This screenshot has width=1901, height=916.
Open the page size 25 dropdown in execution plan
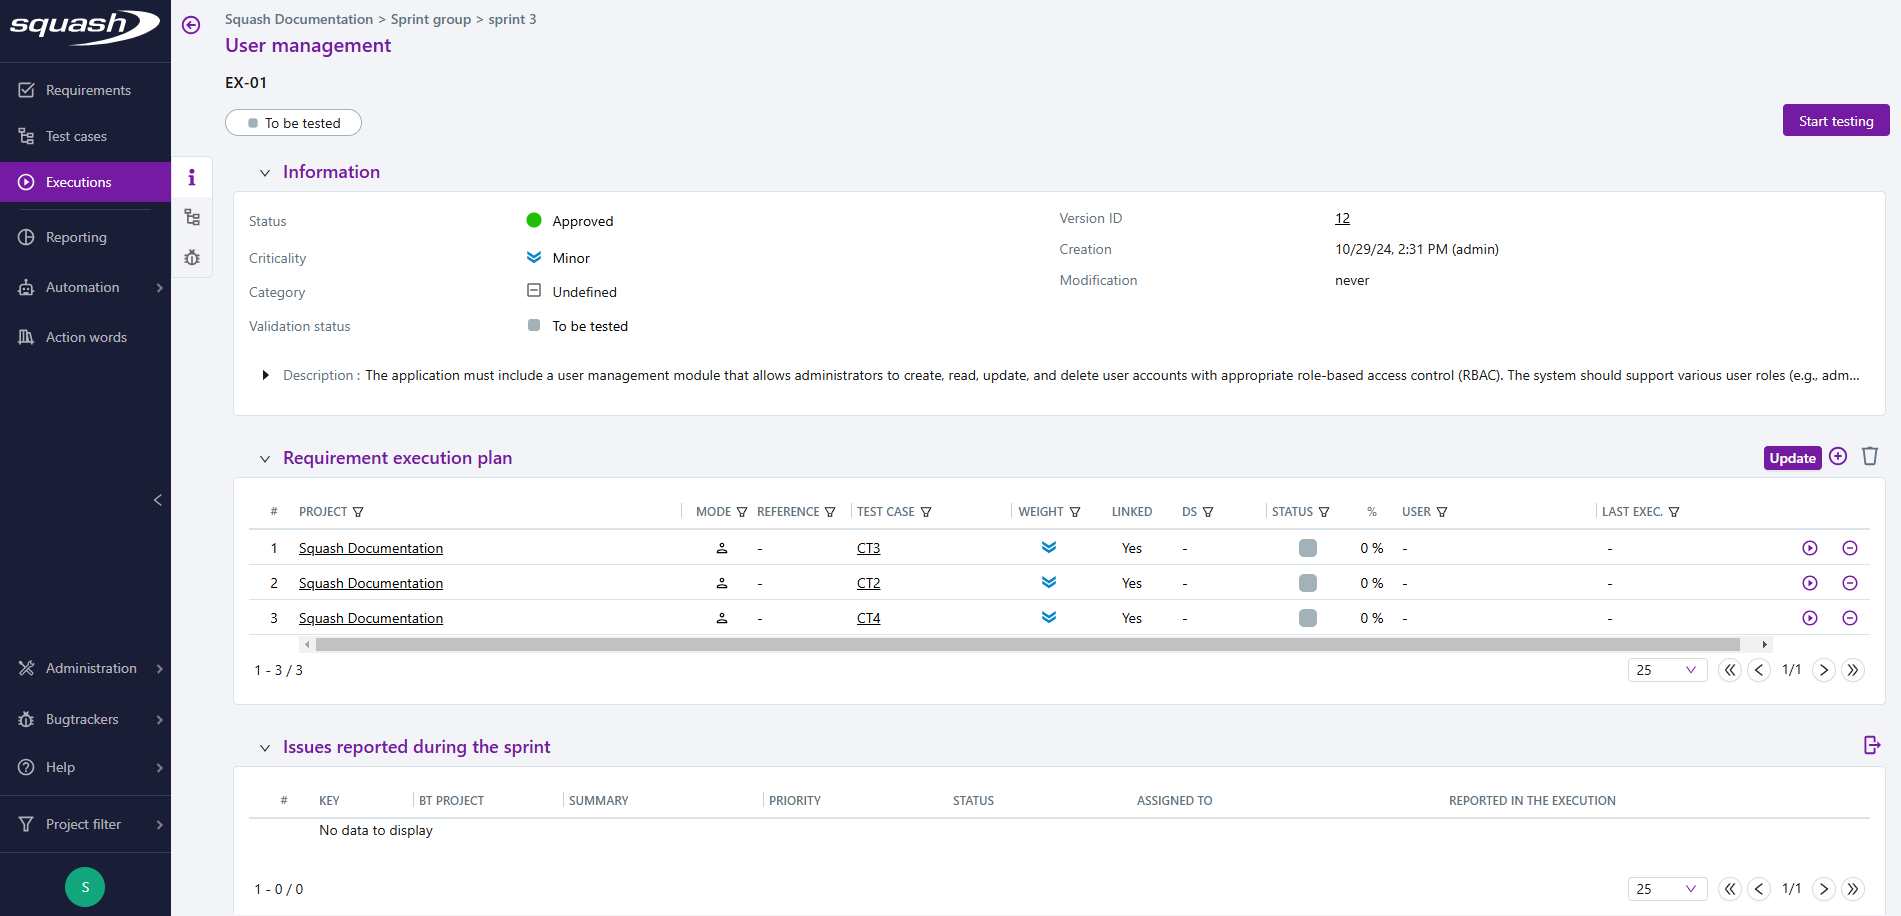coord(1667,670)
